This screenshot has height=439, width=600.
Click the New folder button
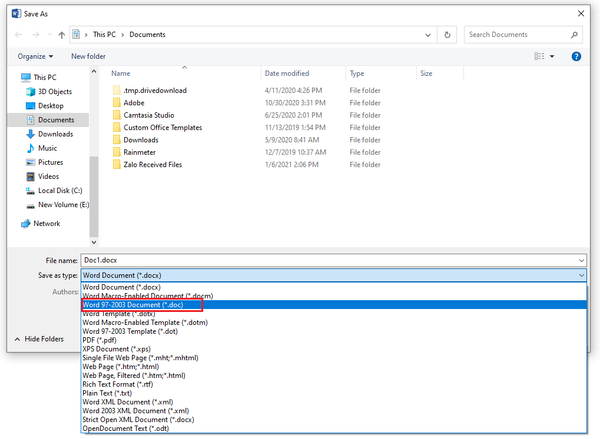pyautogui.click(x=88, y=57)
